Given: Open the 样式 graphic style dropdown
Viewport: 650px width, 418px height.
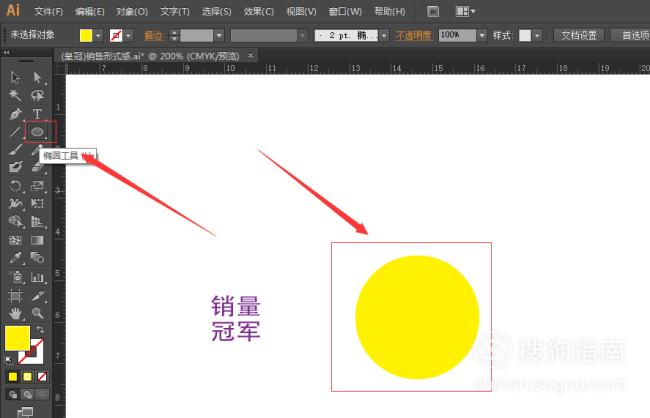Looking at the screenshot, I should tap(537, 36).
